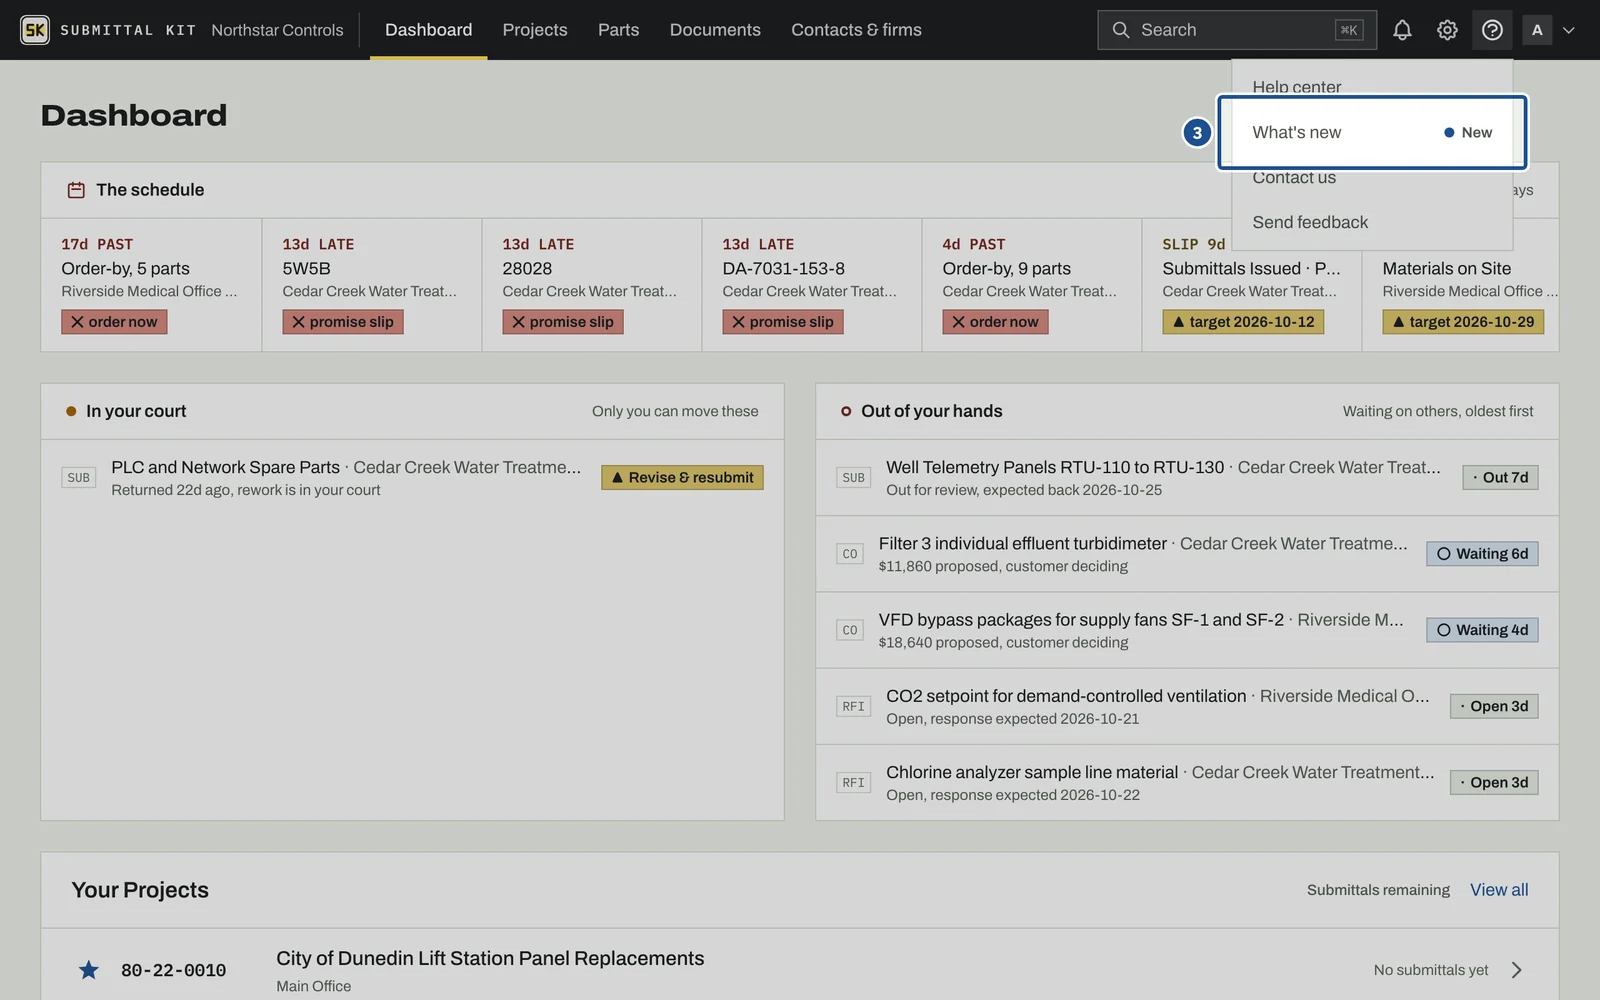
Task: Open PLC and Network Spare Parts submittal
Action: point(412,478)
